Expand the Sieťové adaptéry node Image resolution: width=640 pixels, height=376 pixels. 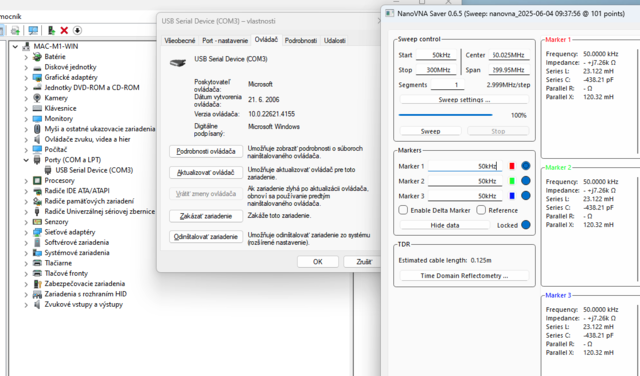26,232
